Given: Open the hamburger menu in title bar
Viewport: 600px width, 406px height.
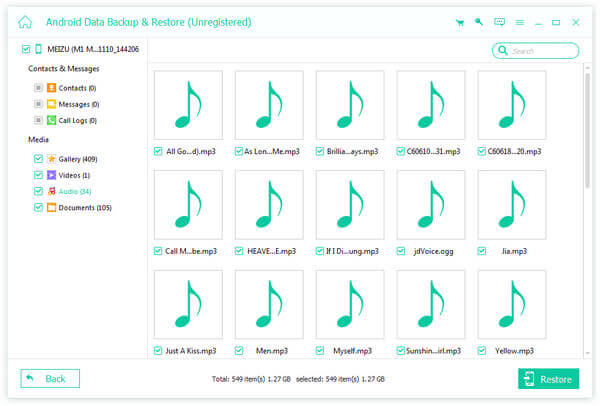Looking at the screenshot, I should (x=520, y=21).
